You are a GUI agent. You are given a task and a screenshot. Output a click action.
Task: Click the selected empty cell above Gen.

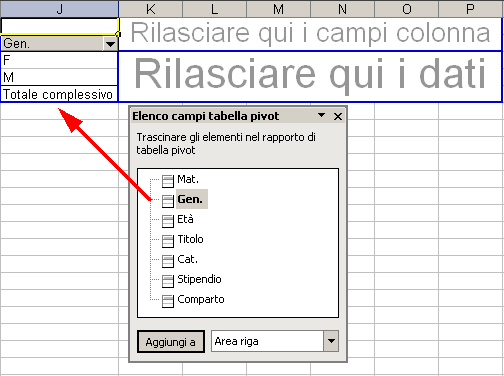click(x=59, y=26)
